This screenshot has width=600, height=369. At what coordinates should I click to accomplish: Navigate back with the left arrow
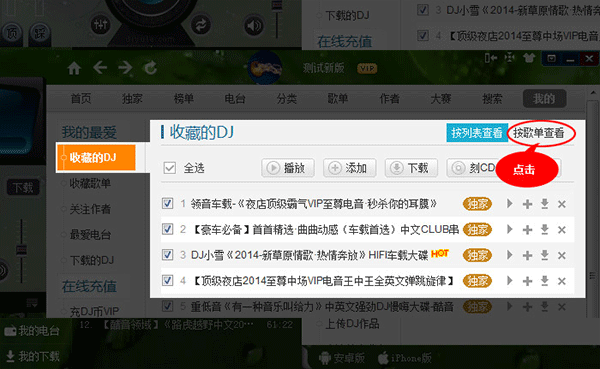point(100,68)
